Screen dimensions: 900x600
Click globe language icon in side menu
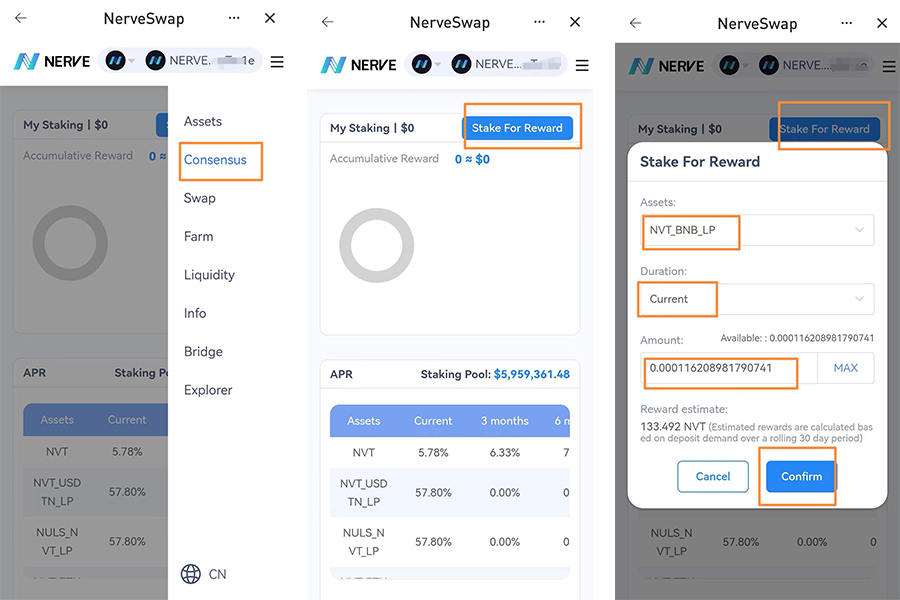(191, 574)
